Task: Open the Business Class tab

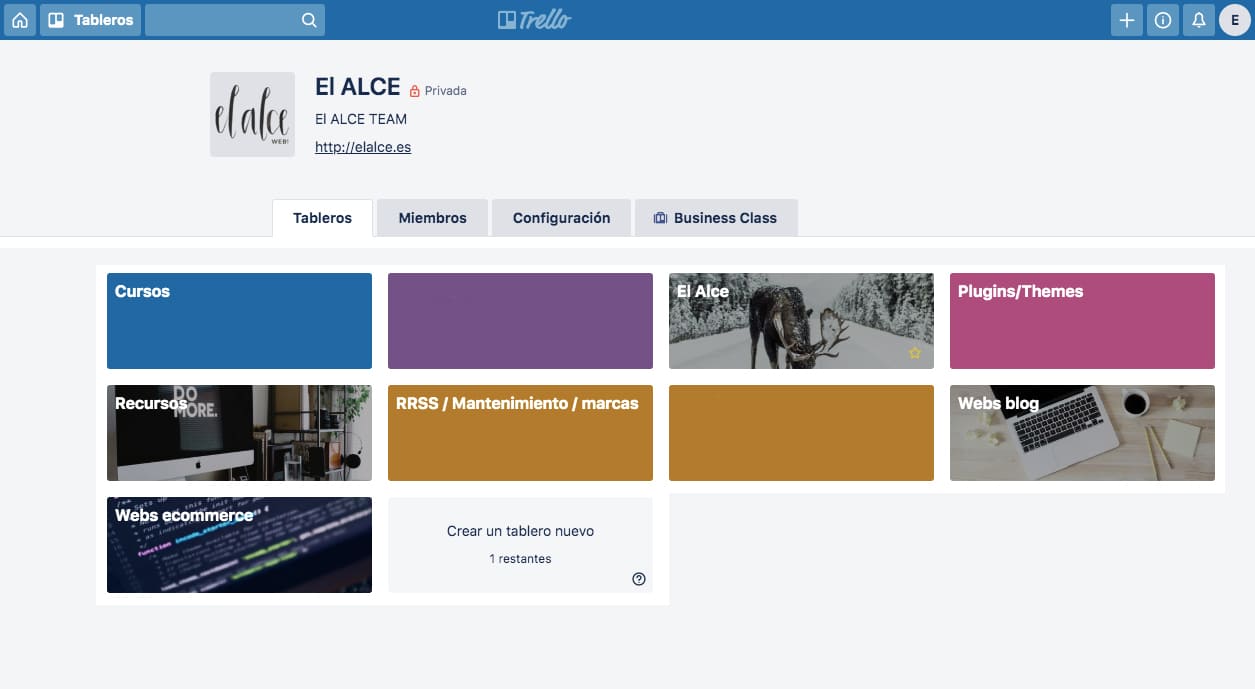Action: 716,218
